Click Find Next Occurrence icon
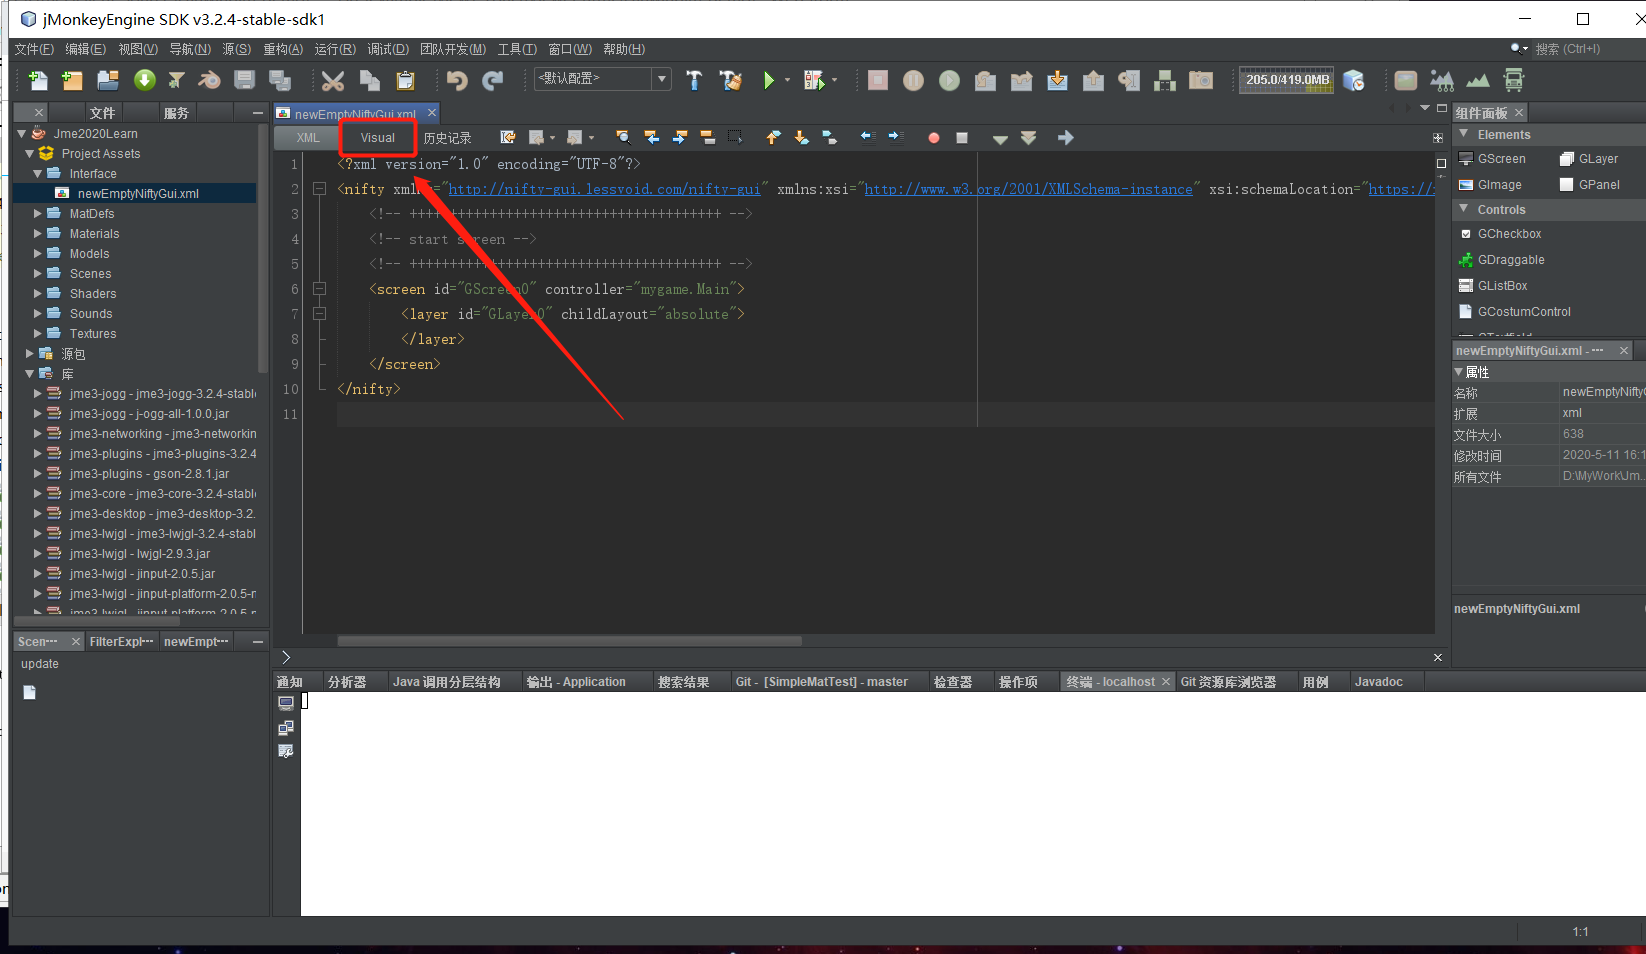This screenshot has width=1646, height=954. (680, 137)
